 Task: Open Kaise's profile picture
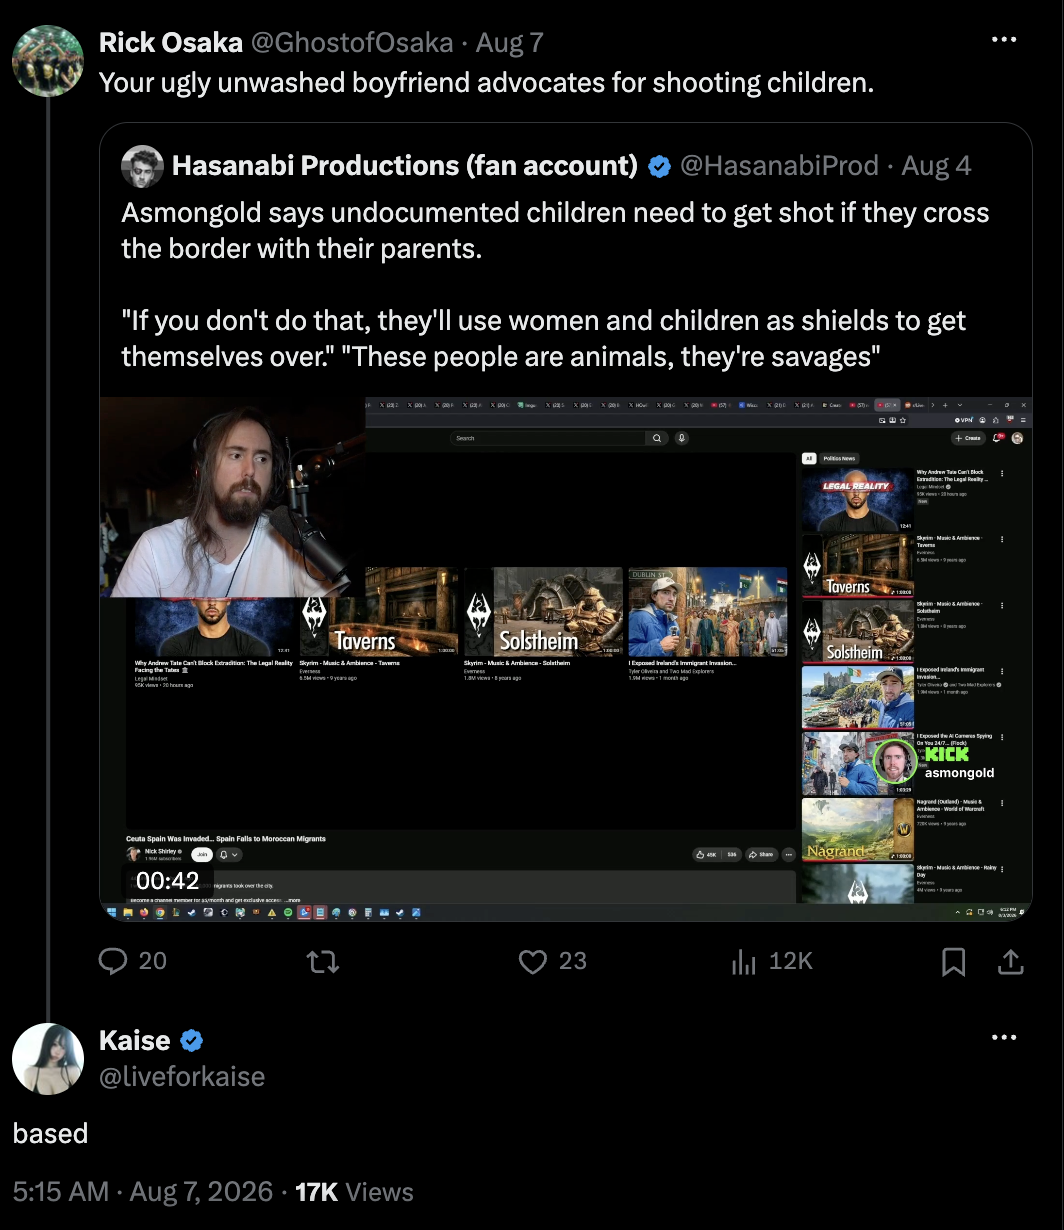coord(47,1059)
